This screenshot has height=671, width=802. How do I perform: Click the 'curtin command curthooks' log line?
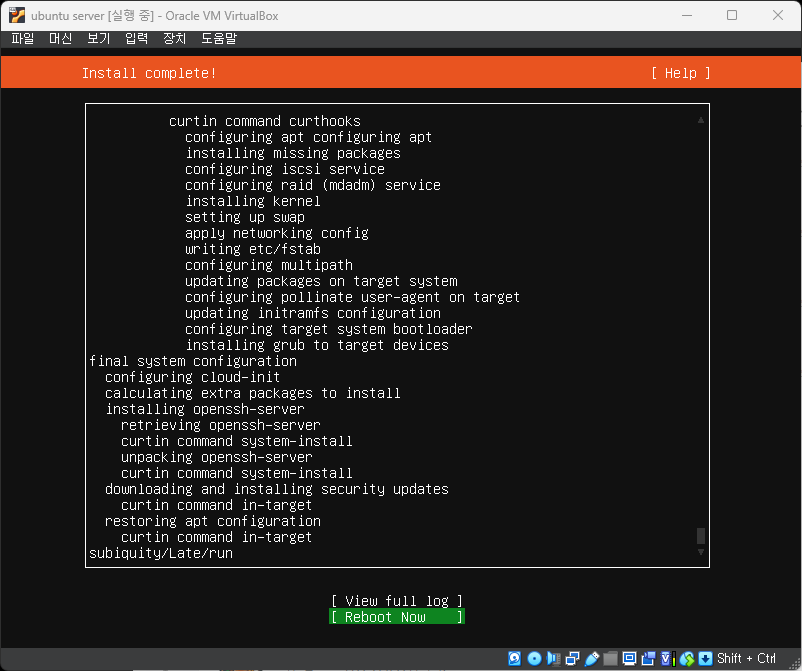[264, 121]
